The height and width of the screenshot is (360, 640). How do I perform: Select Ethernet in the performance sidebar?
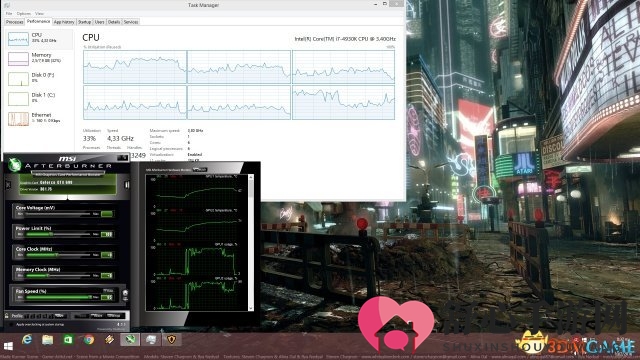40,118
